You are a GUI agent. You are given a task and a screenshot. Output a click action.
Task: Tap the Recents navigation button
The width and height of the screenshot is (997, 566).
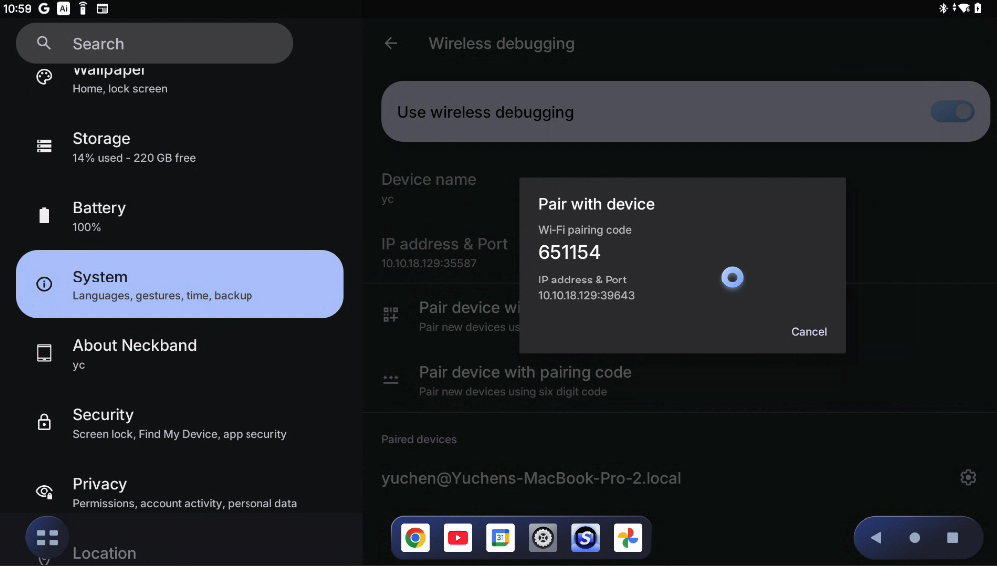click(952, 538)
